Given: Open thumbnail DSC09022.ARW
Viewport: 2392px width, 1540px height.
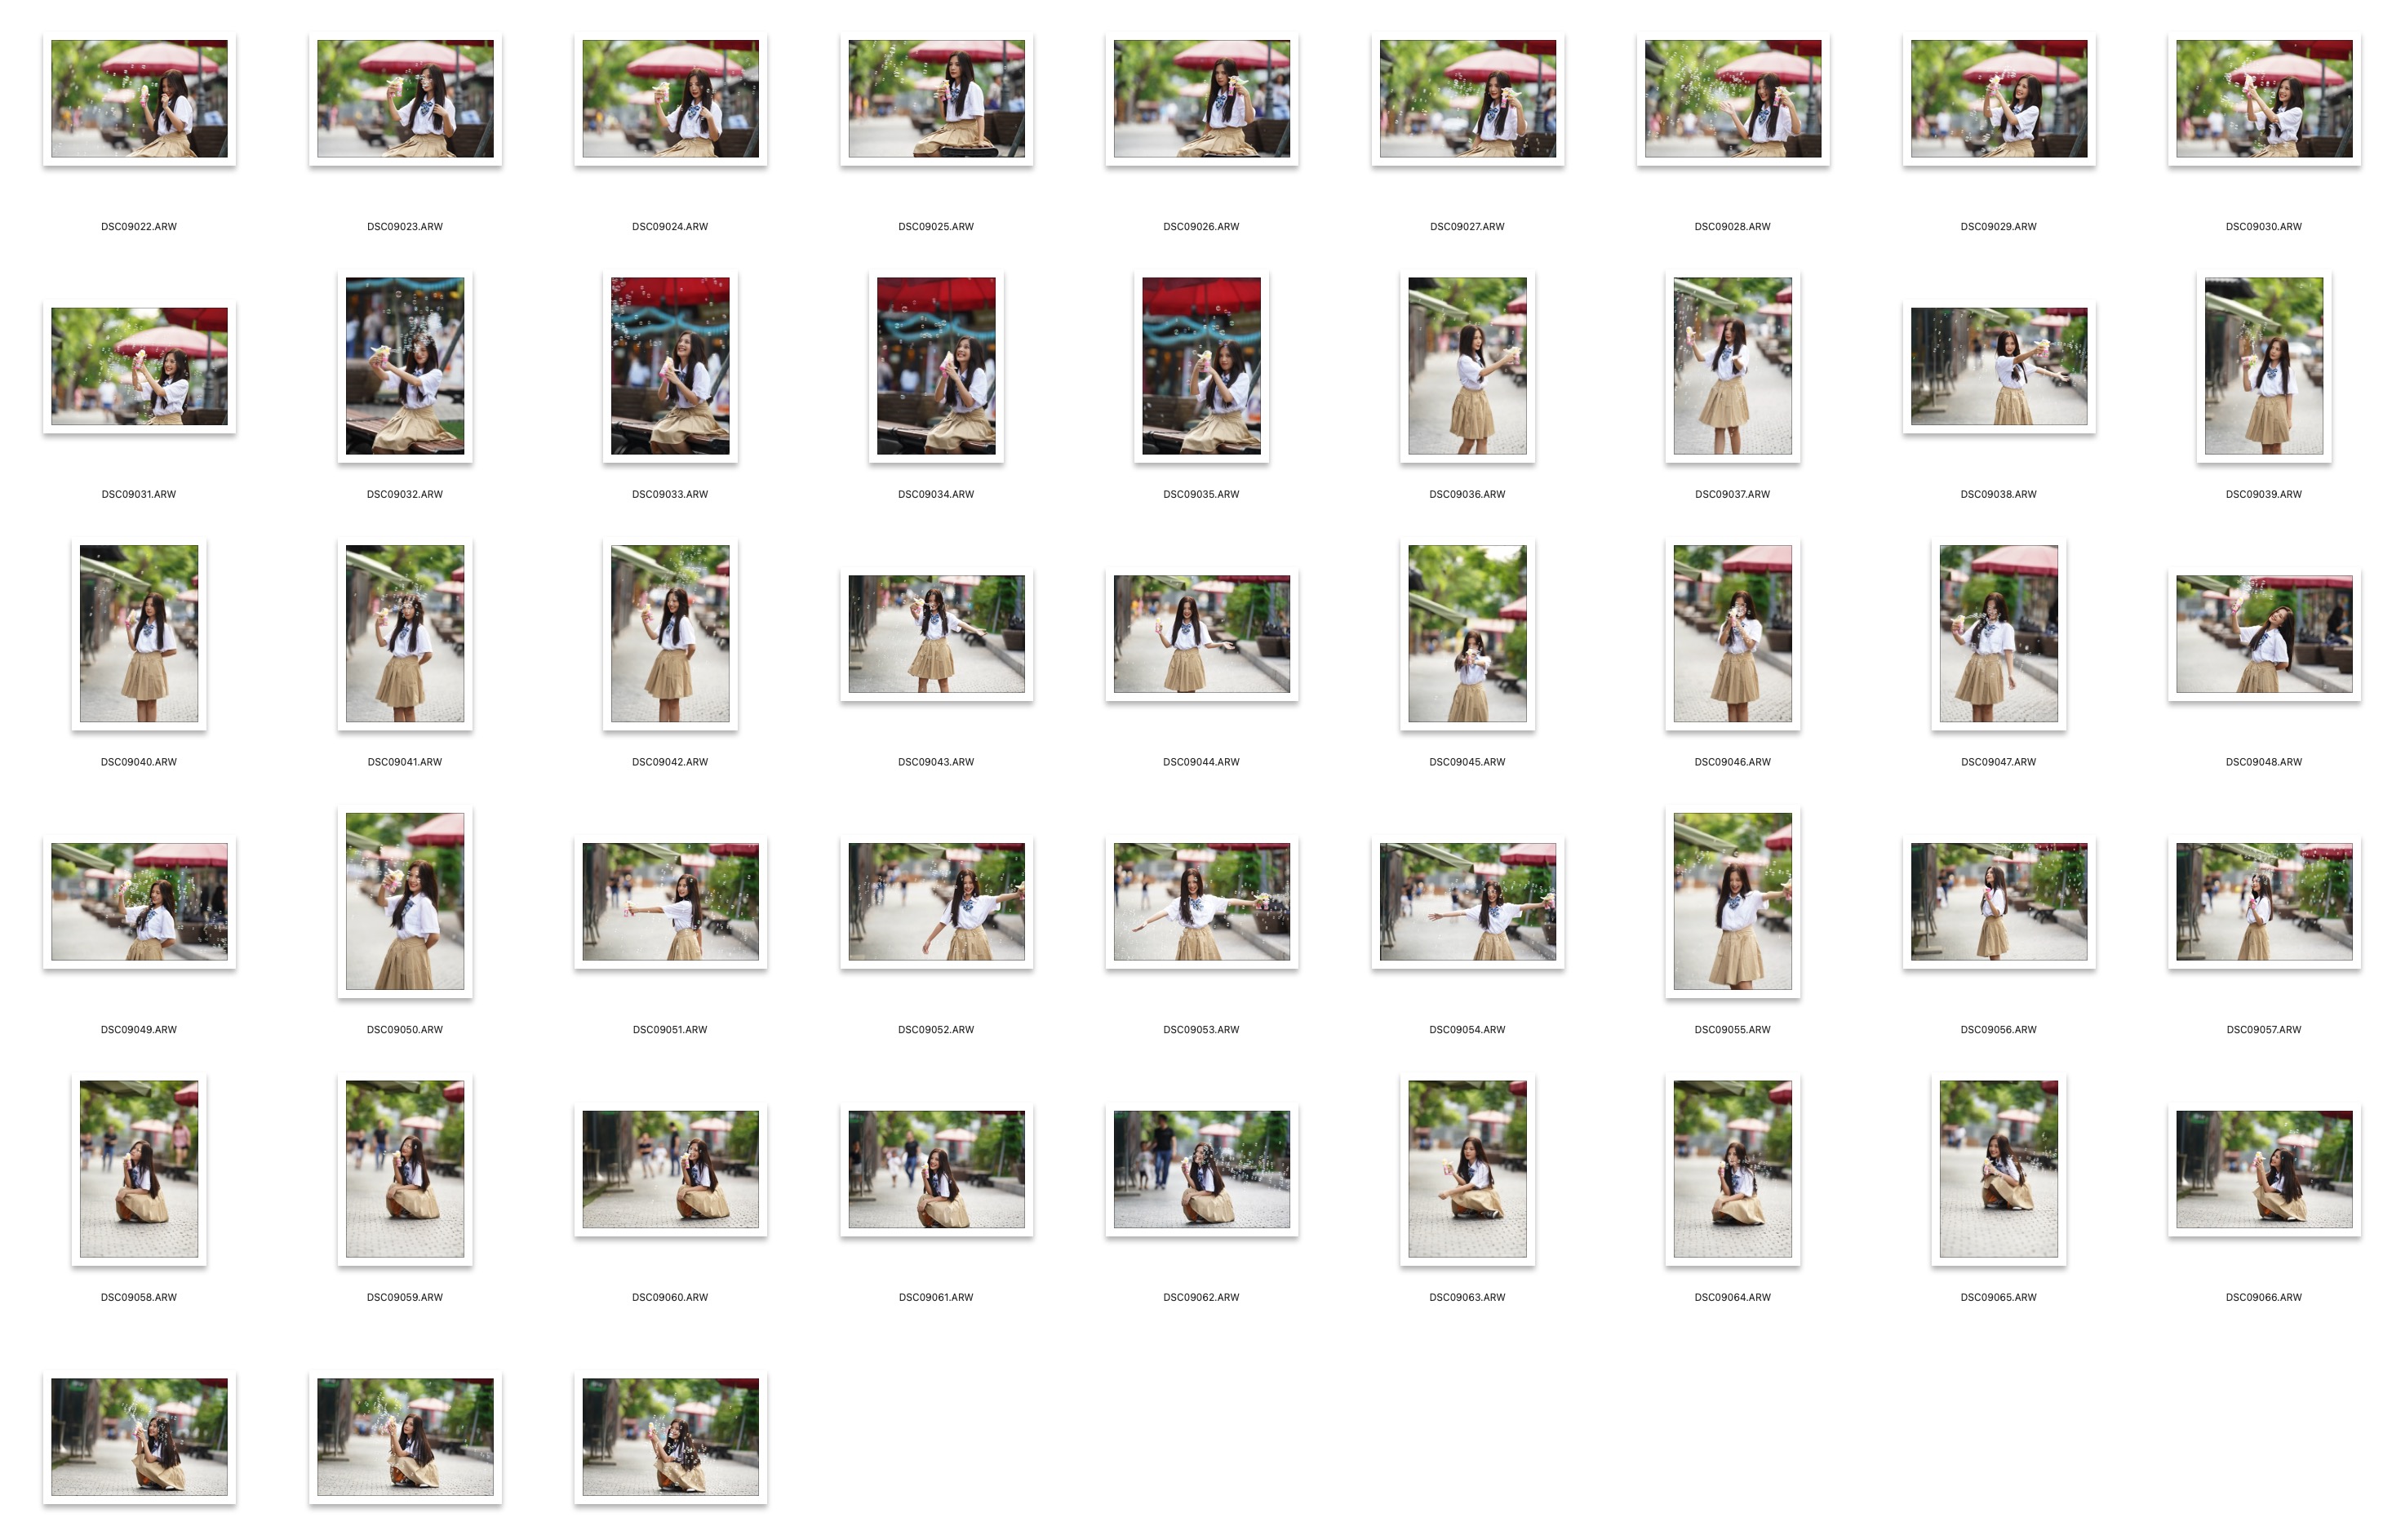Looking at the screenshot, I should [x=139, y=98].
